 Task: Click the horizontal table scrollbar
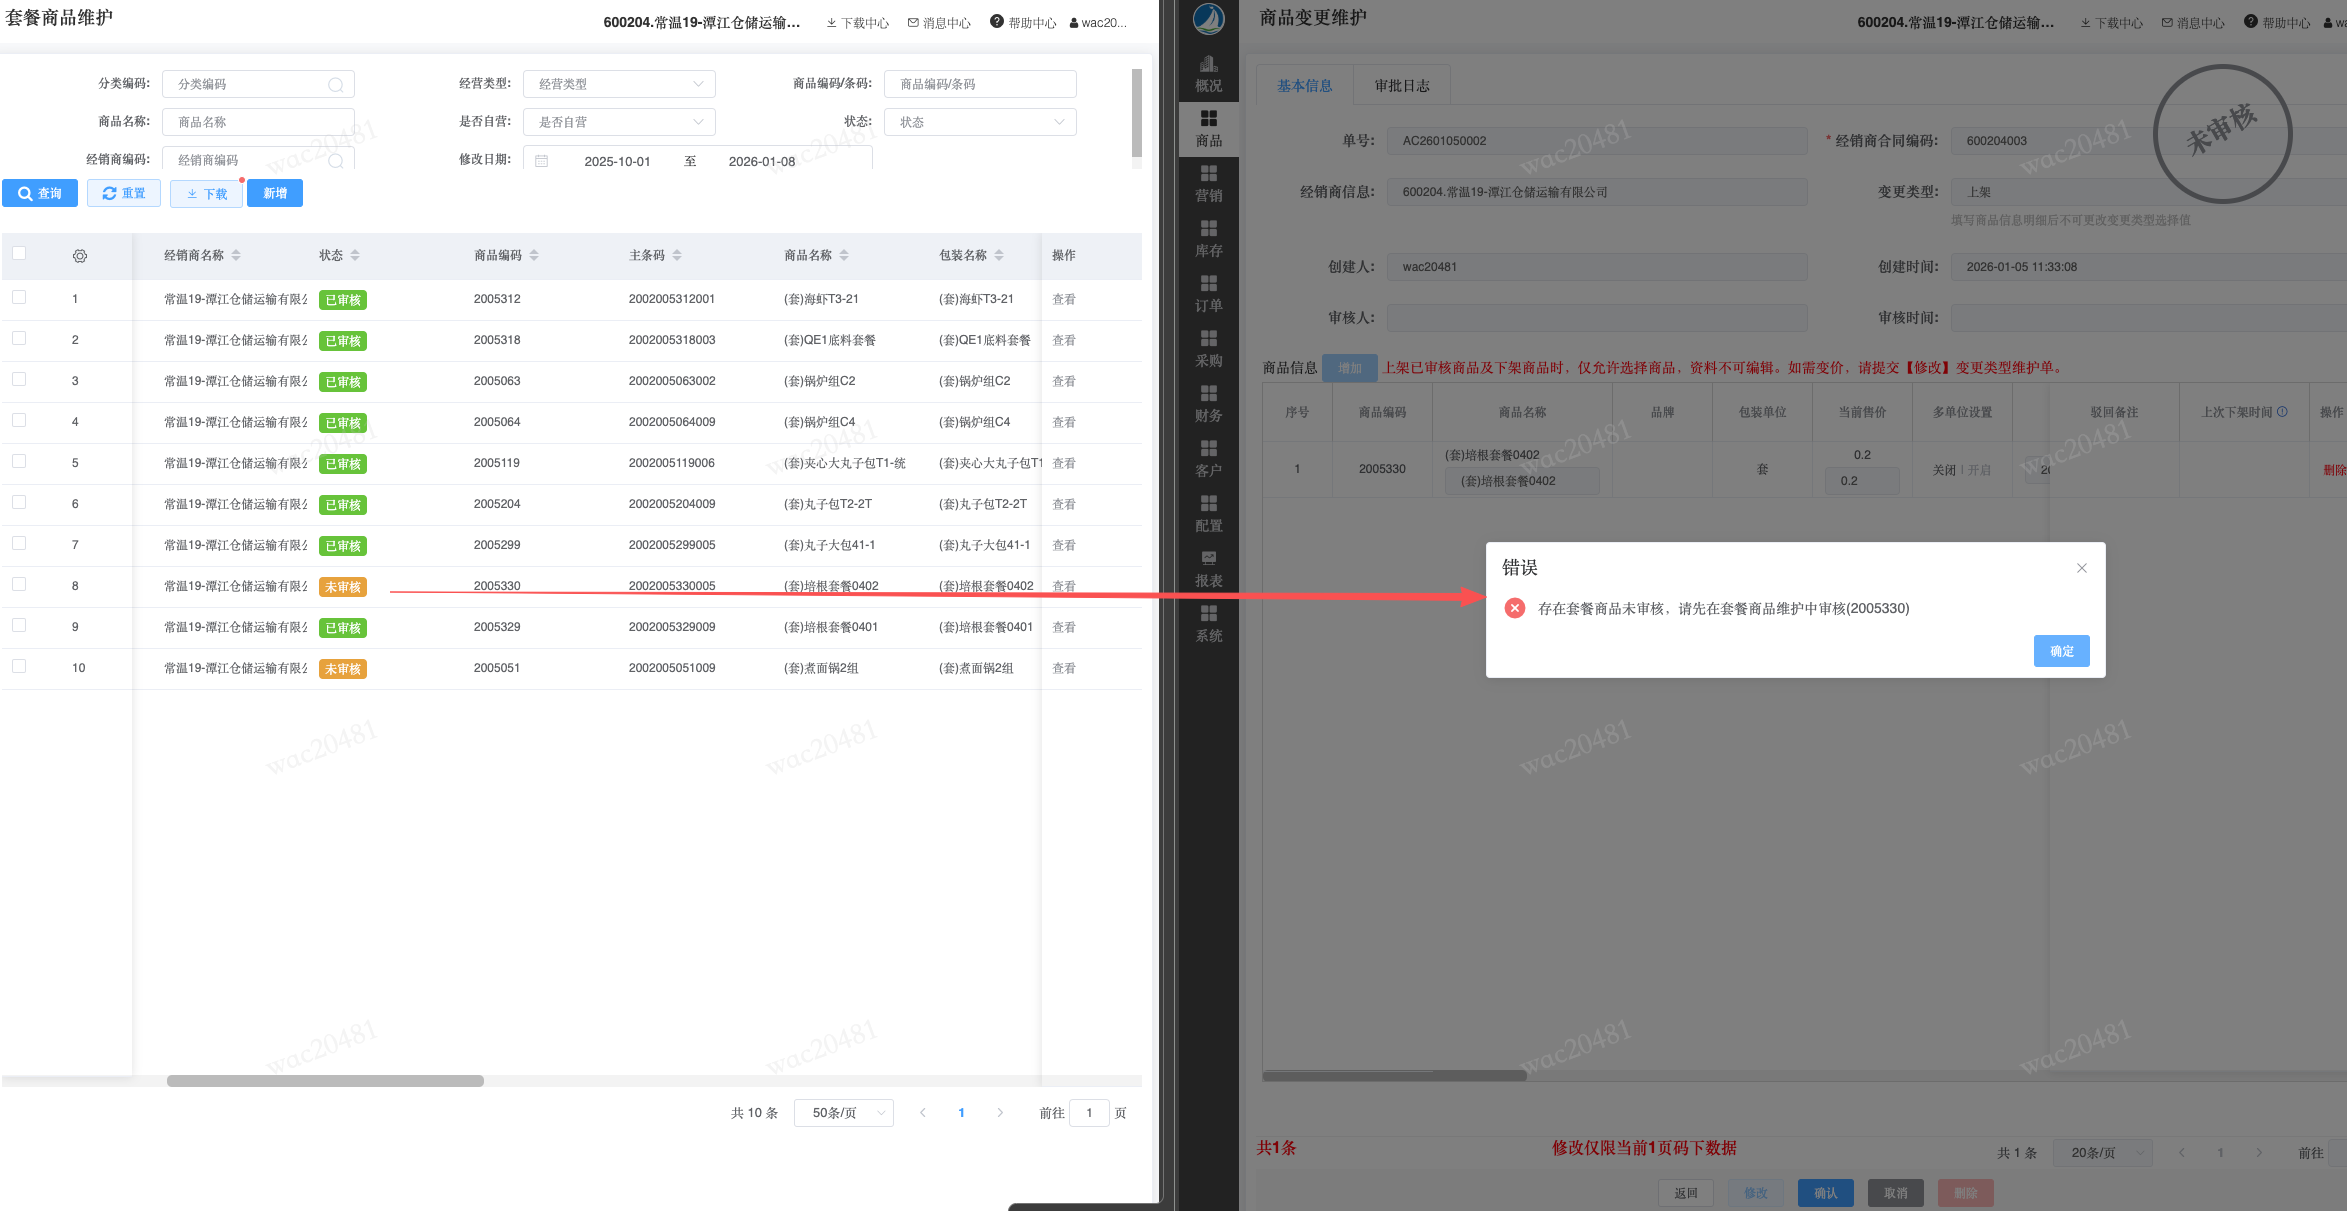tap(325, 1081)
